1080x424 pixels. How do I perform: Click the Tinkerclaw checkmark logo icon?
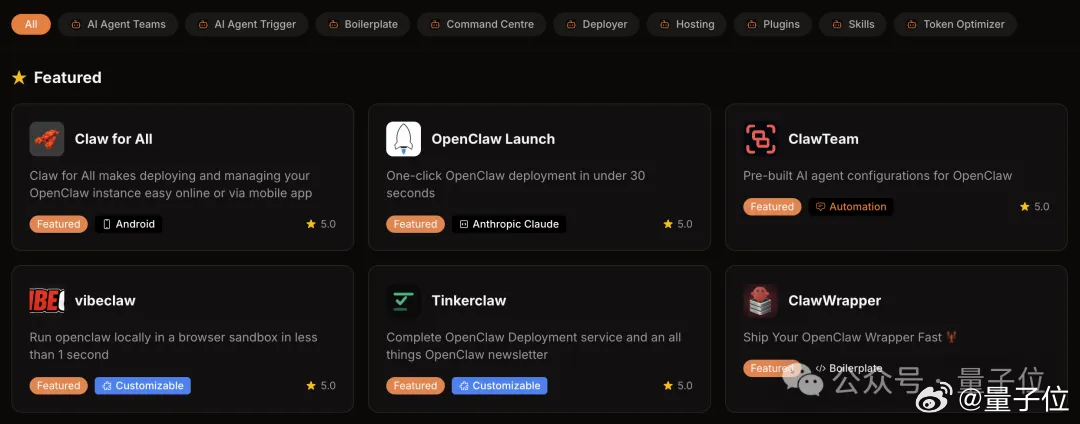(404, 301)
